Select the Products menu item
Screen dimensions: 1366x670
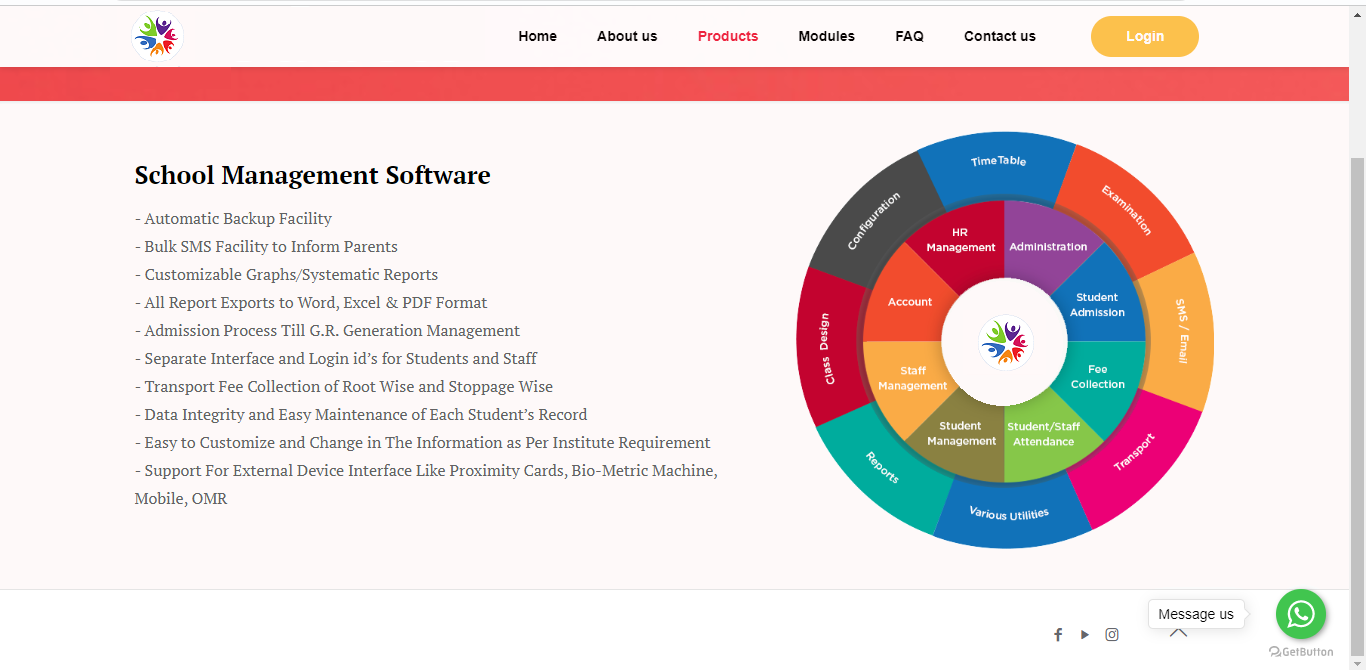[727, 36]
